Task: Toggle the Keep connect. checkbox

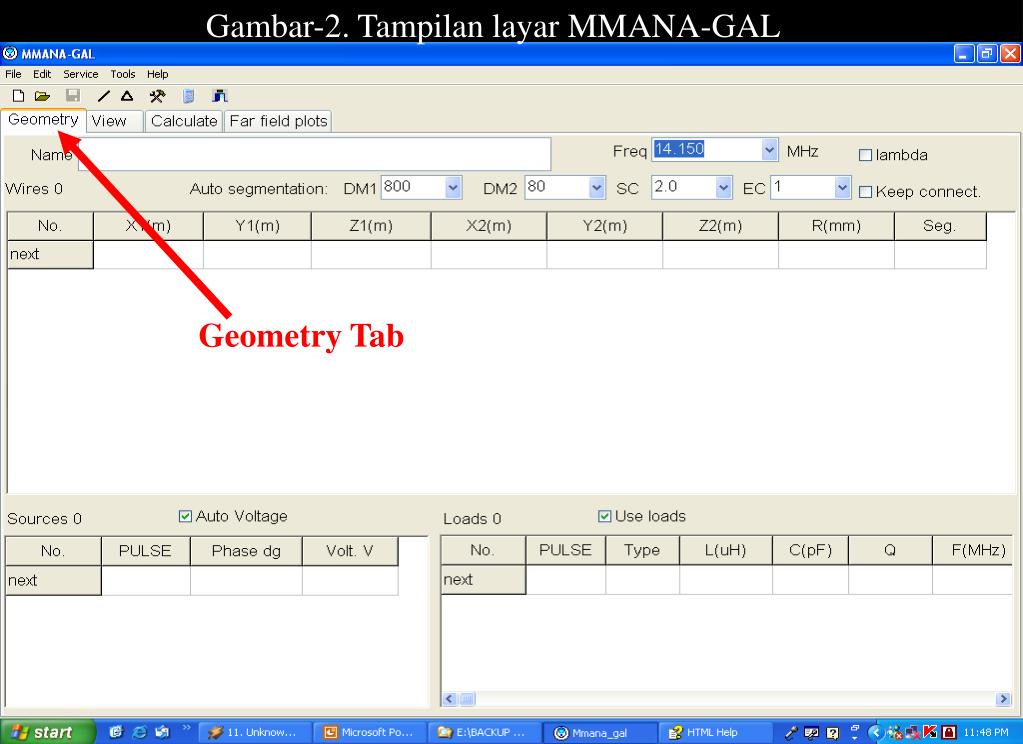Action: [865, 192]
